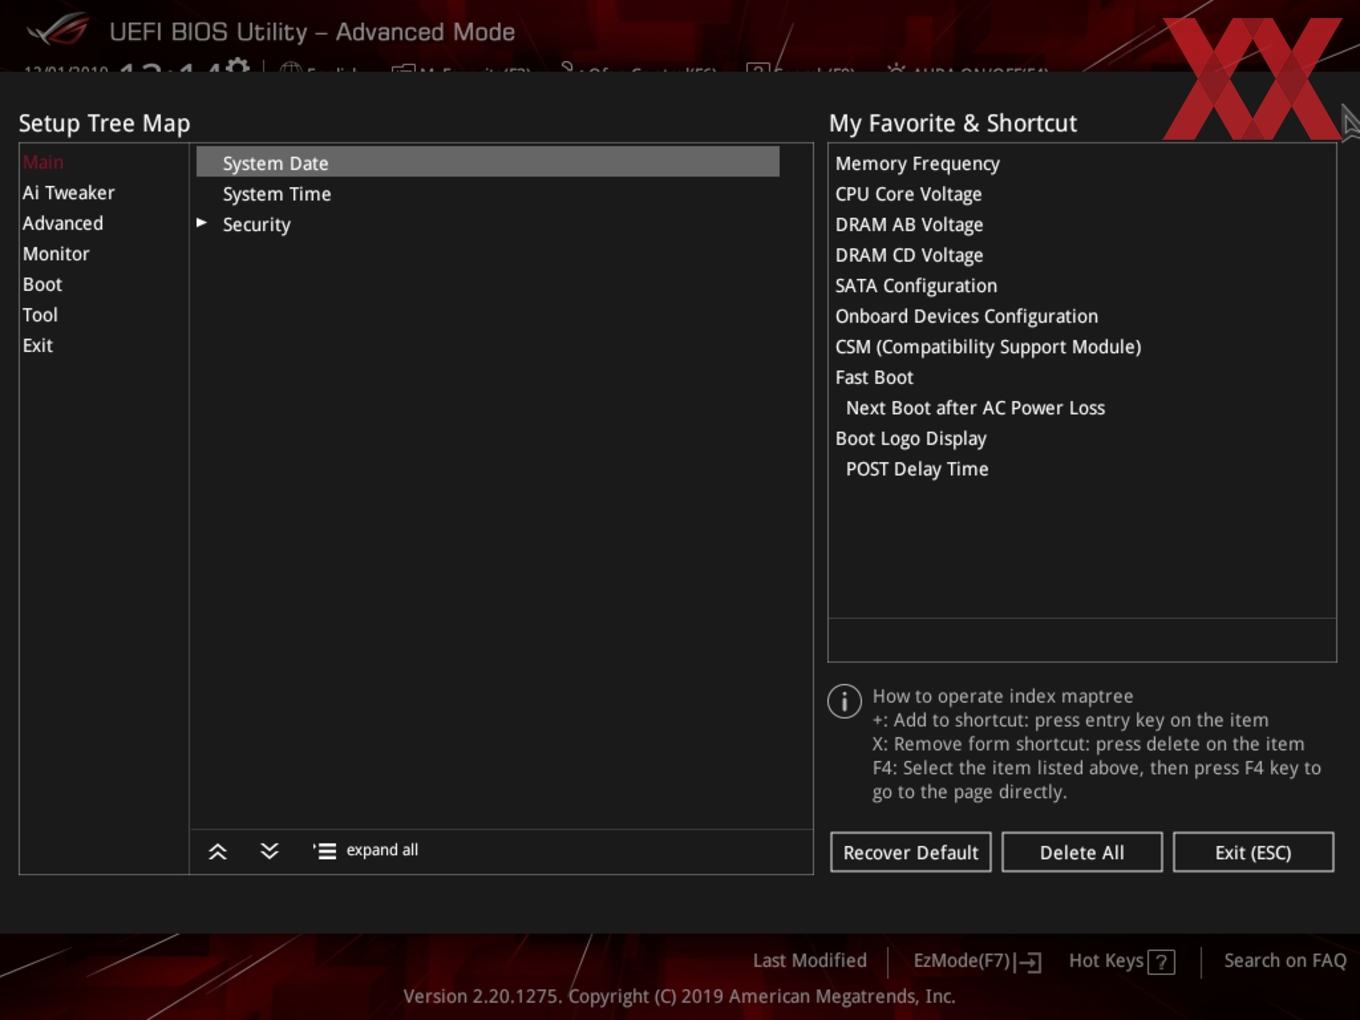Switch to EzMode(F7)
Screen dimensions: 1360x1020
pyautogui.click(x=962, y=961)
